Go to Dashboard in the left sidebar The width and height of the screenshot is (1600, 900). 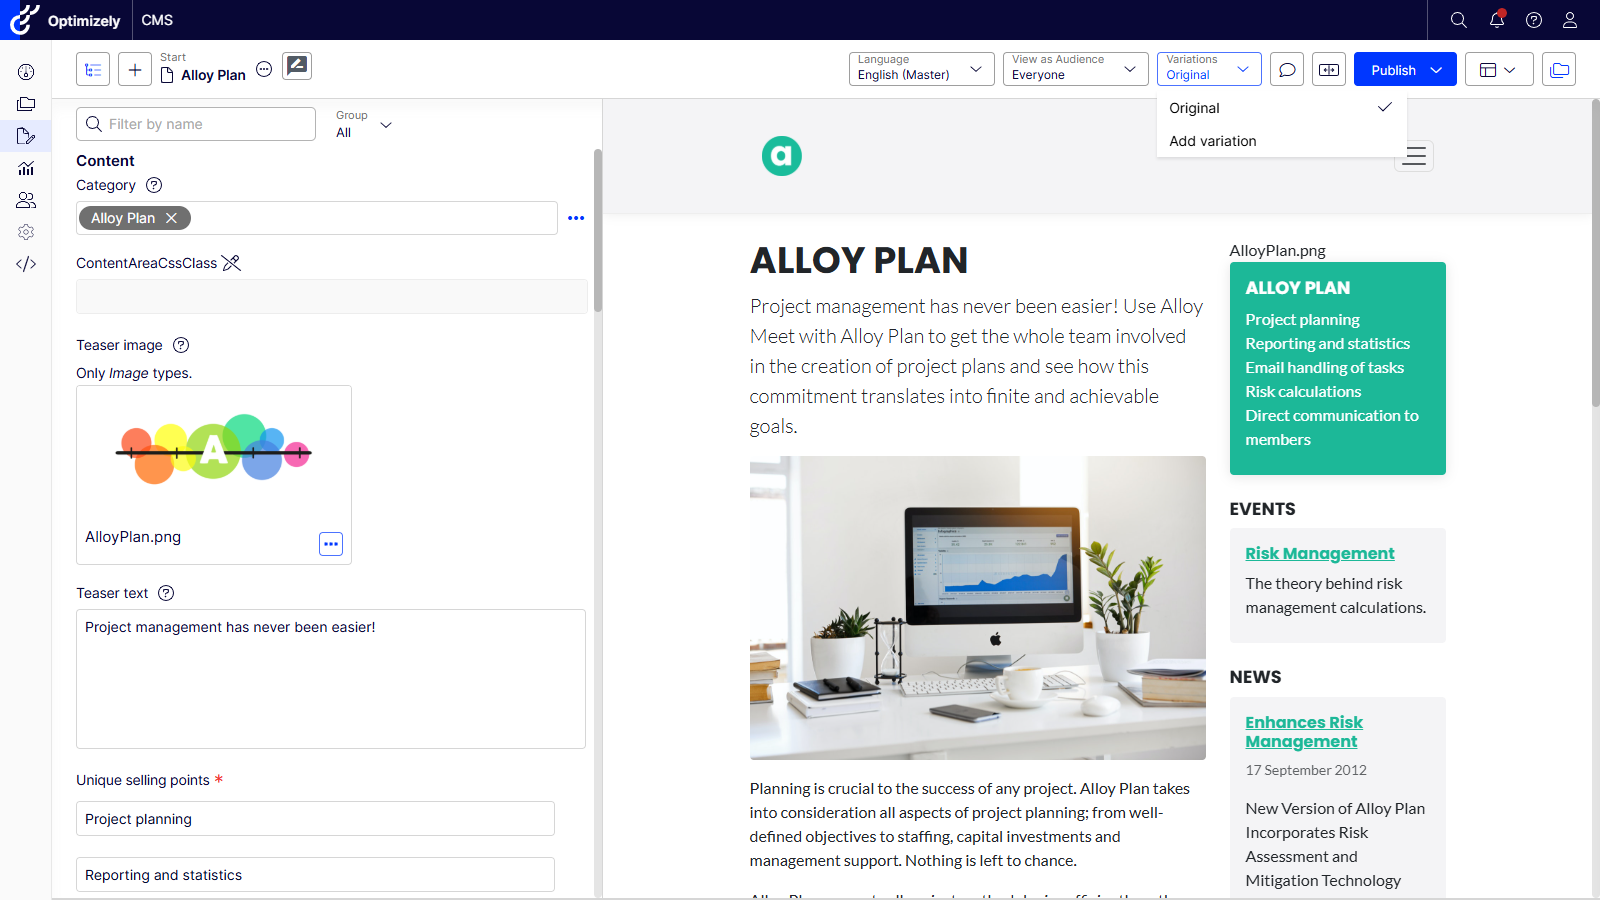pos(26,72)
